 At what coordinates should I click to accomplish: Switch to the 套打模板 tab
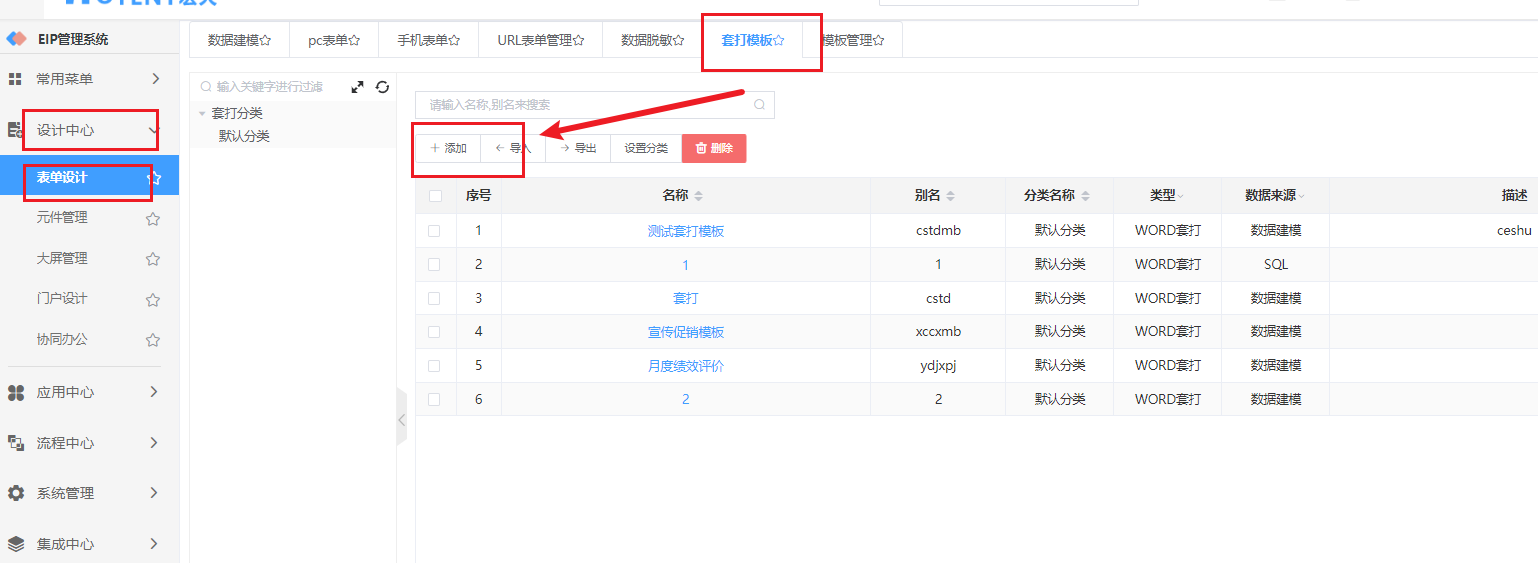tap(752, 40)
